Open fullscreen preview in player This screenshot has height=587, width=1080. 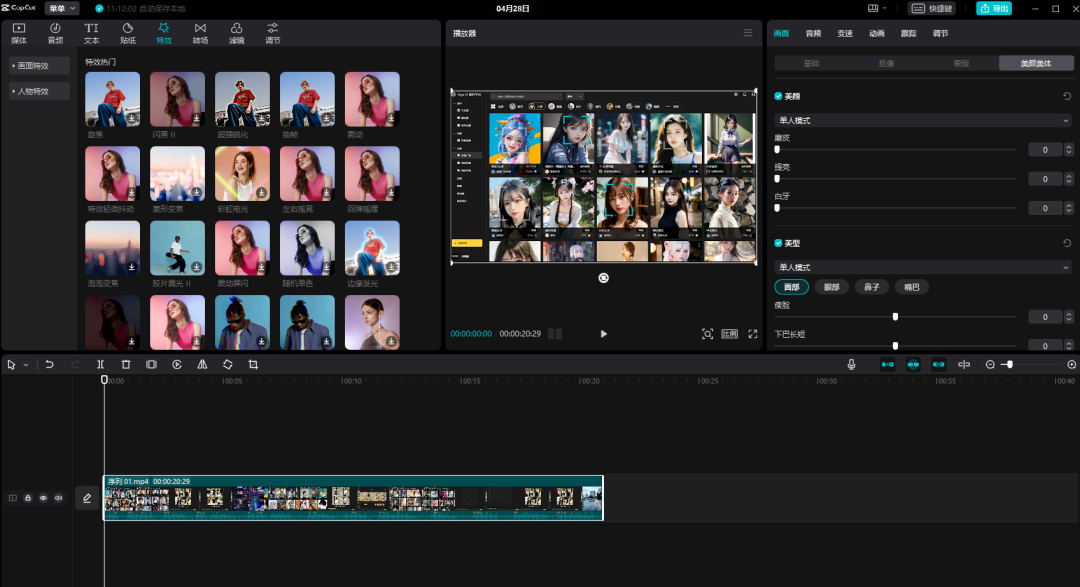[x=753, y=333]
